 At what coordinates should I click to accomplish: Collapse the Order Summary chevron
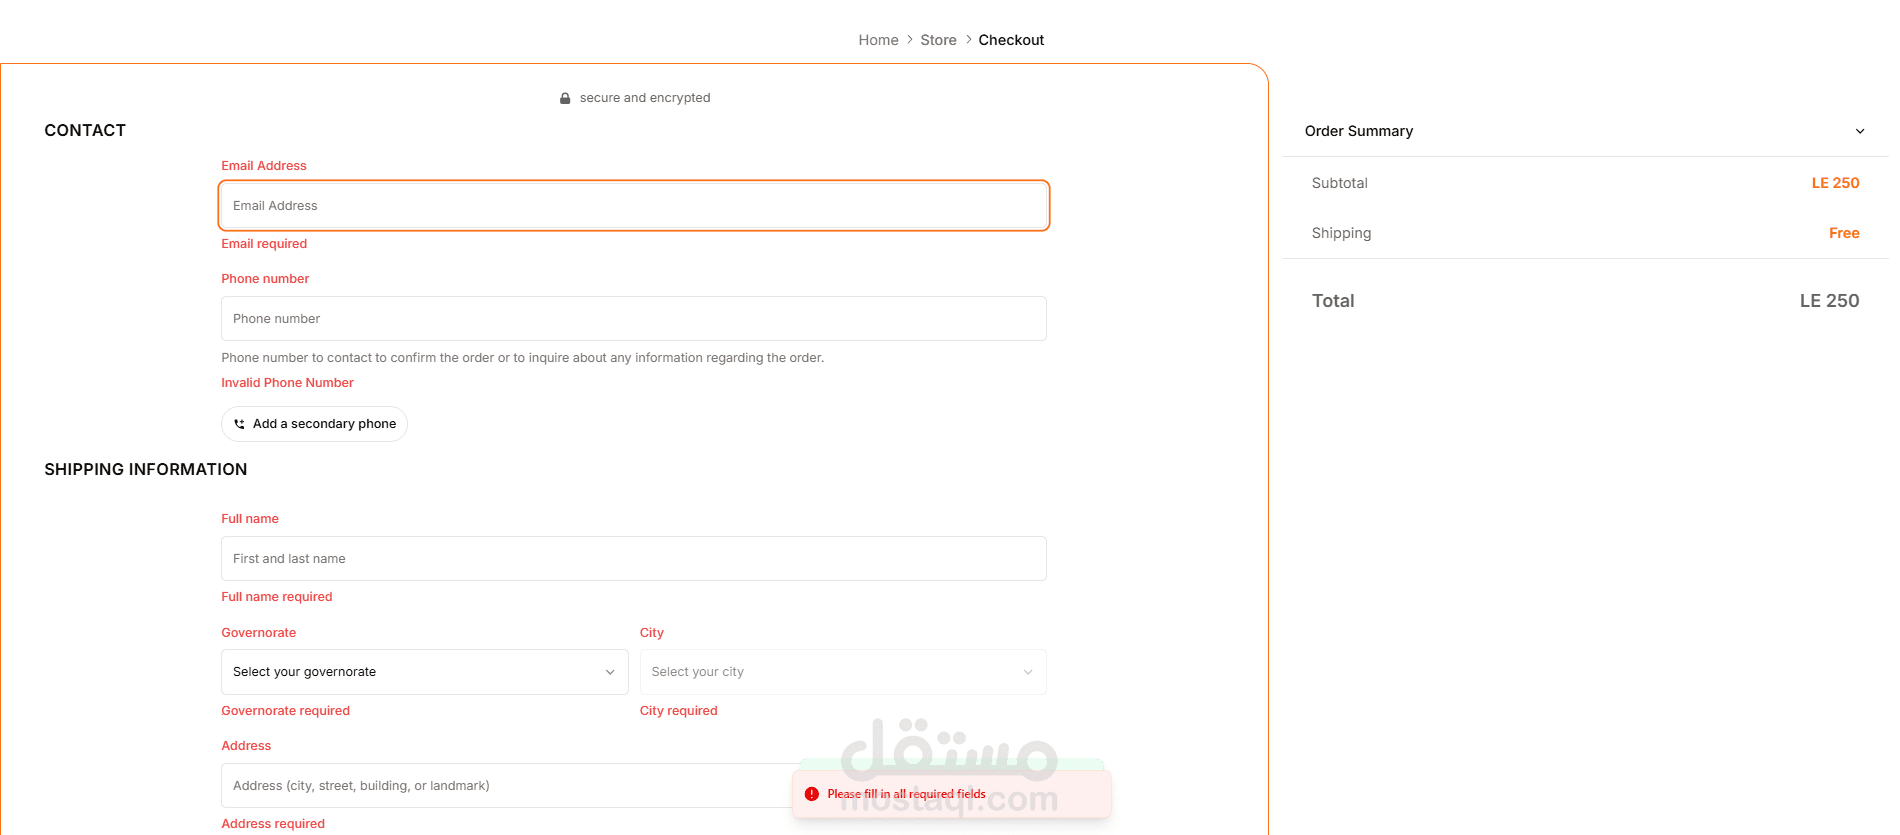coord(1860,131)
